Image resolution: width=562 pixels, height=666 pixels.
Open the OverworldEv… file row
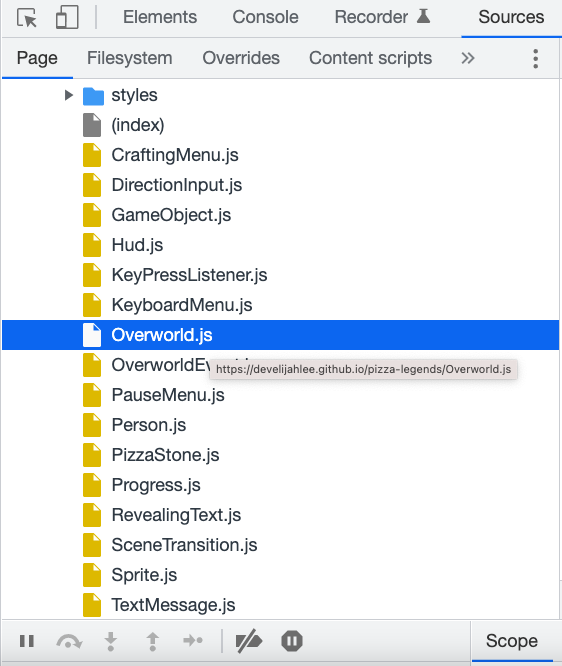[x=159, y=365]
